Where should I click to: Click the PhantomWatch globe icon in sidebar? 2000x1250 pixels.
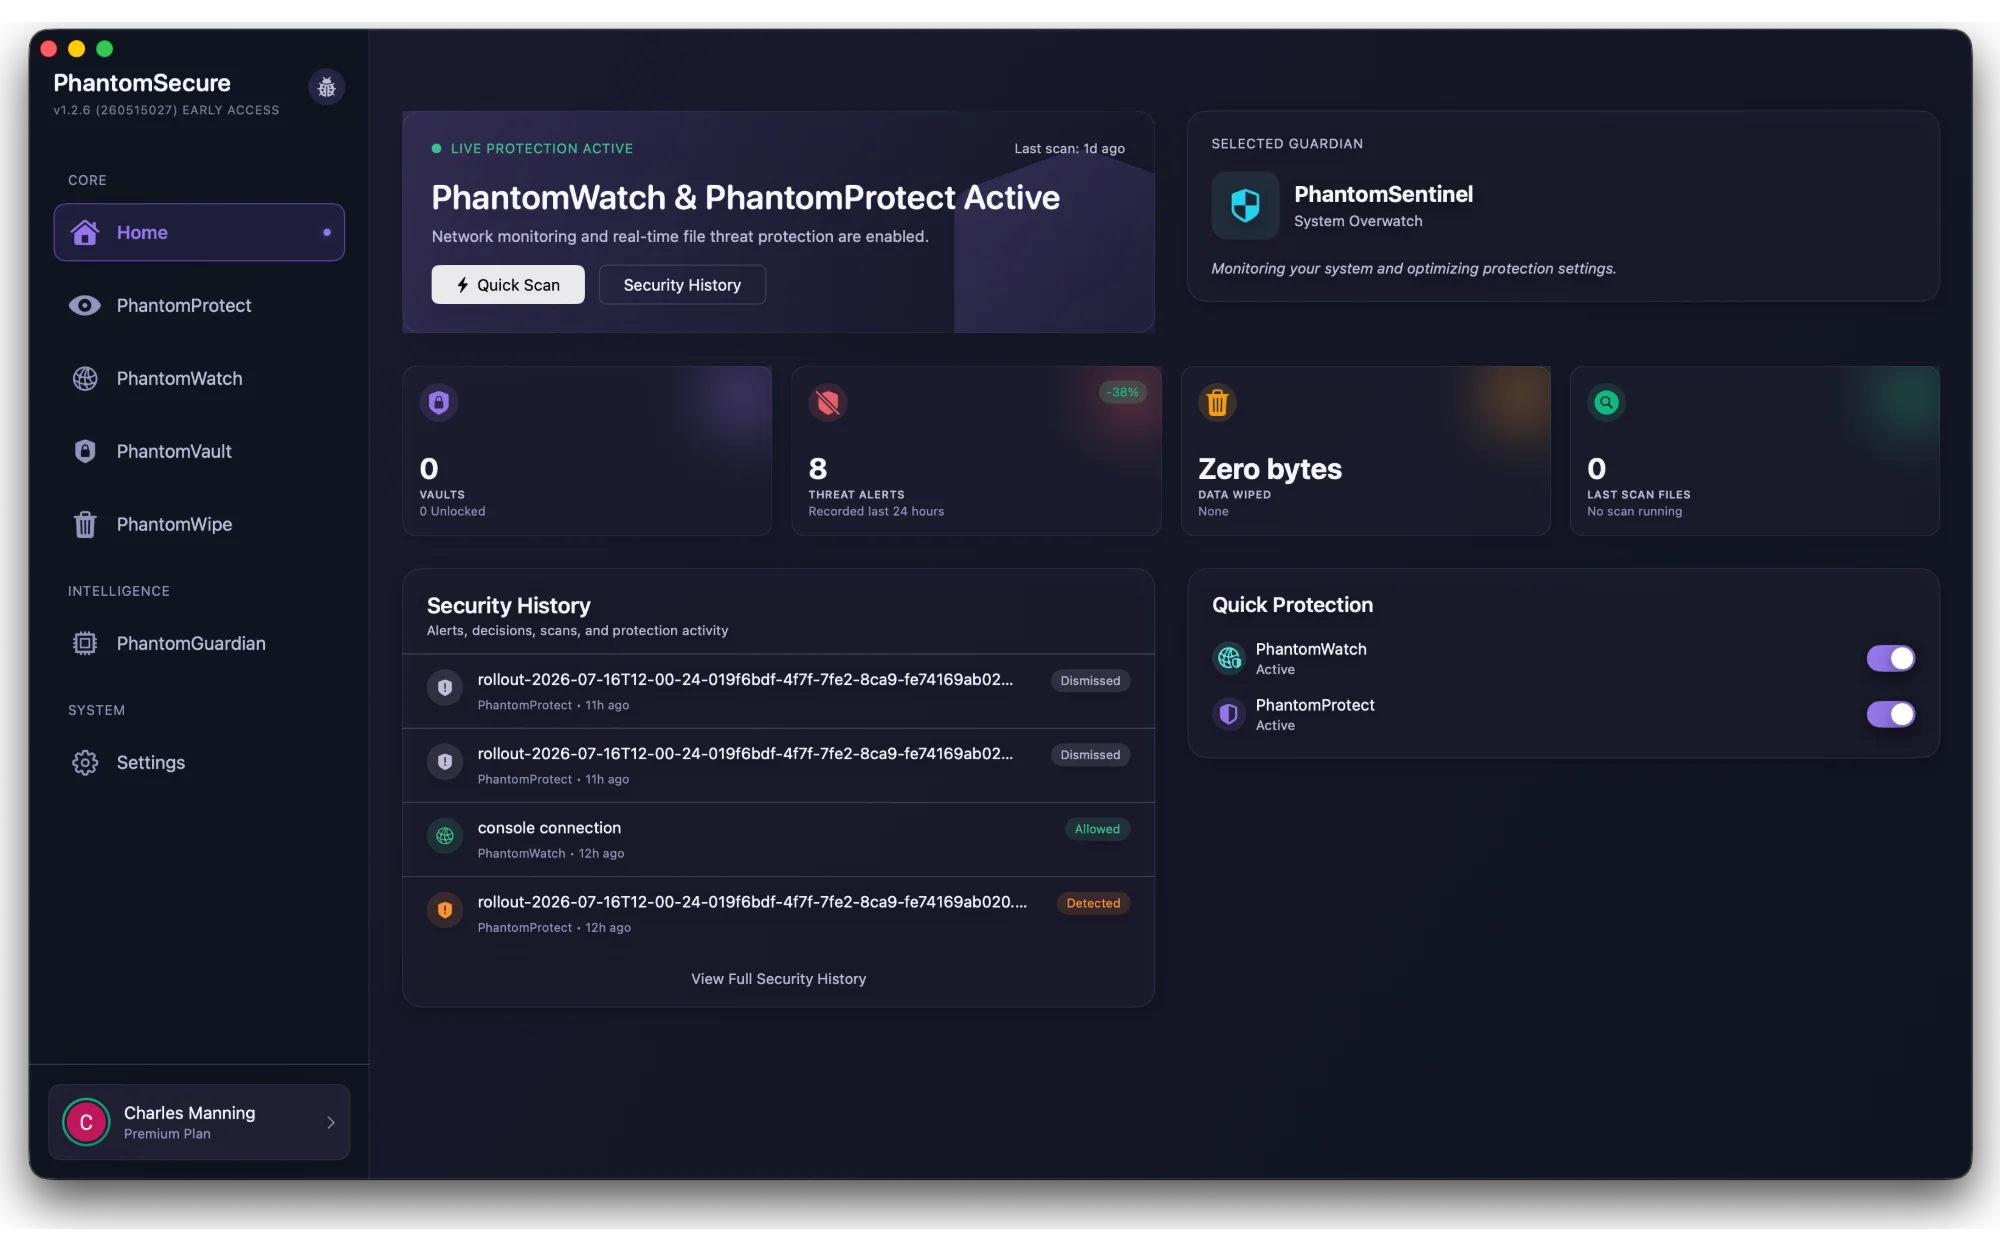click(x=85, y=378)
